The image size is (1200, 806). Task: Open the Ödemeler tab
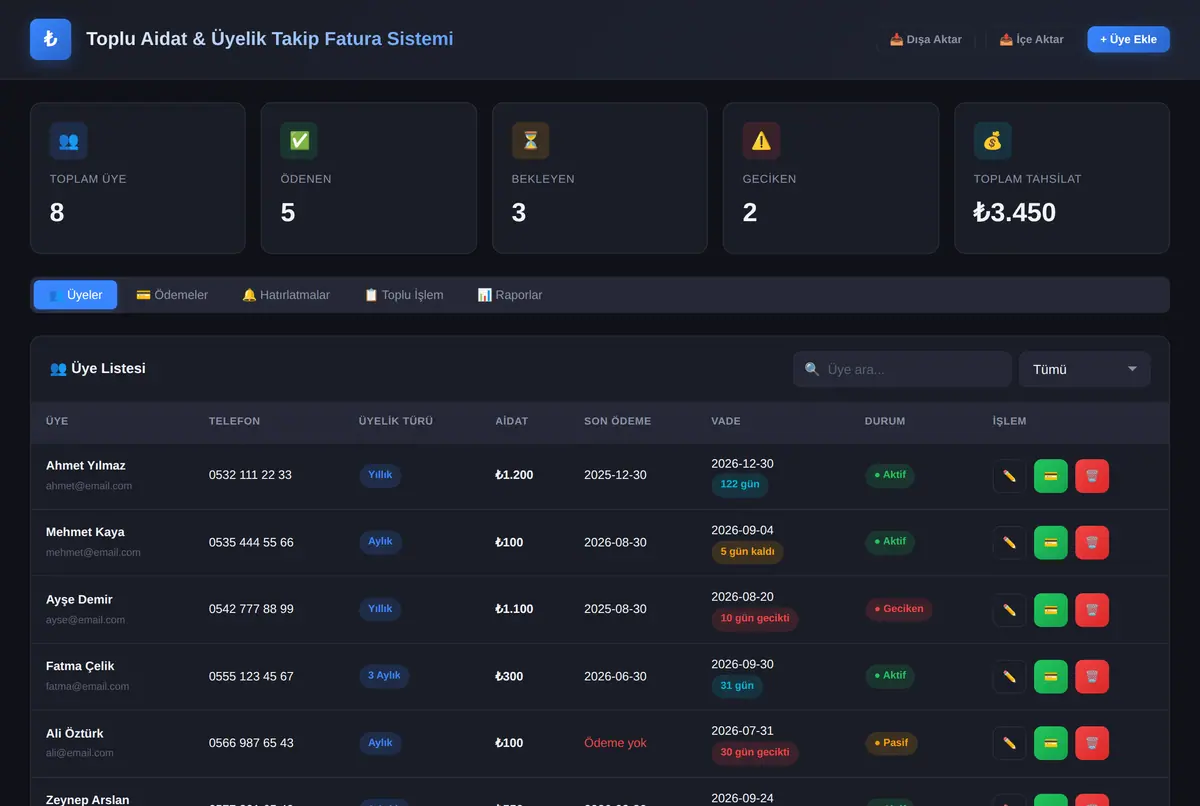(x=172, y=295)
